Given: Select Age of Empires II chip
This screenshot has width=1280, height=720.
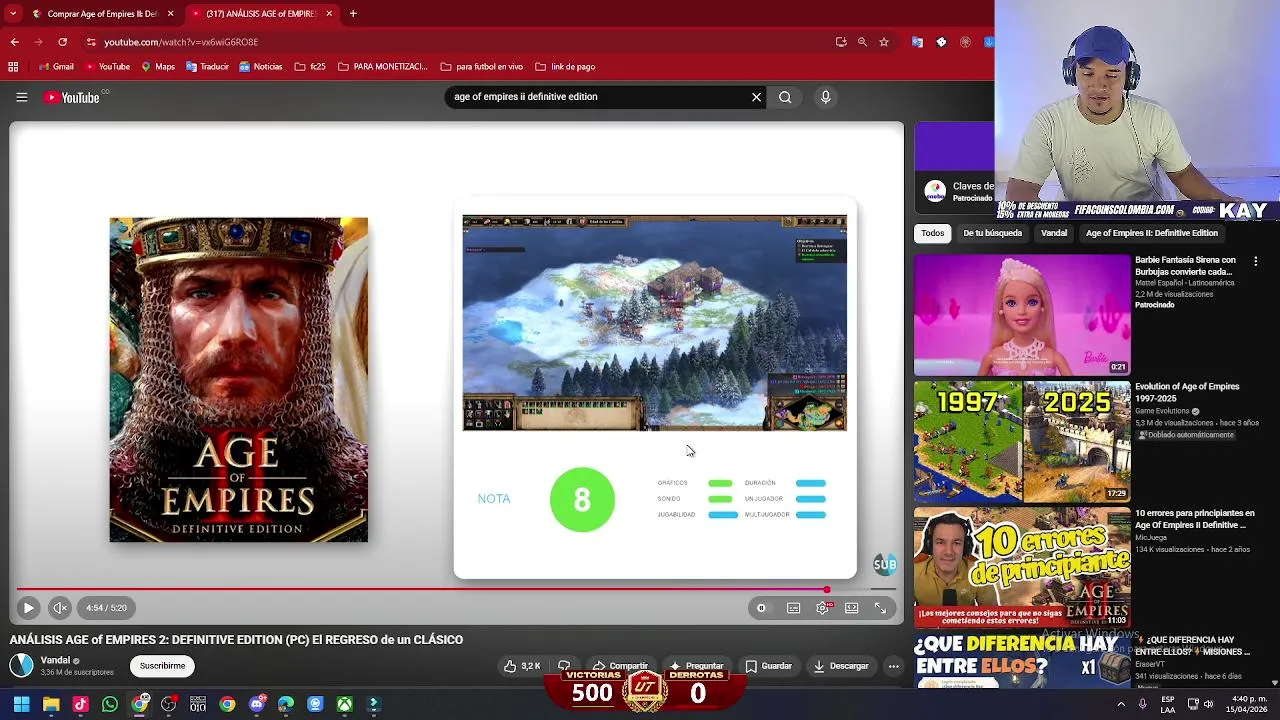Looking at the screenshot, I should (x=1152, y=233).
